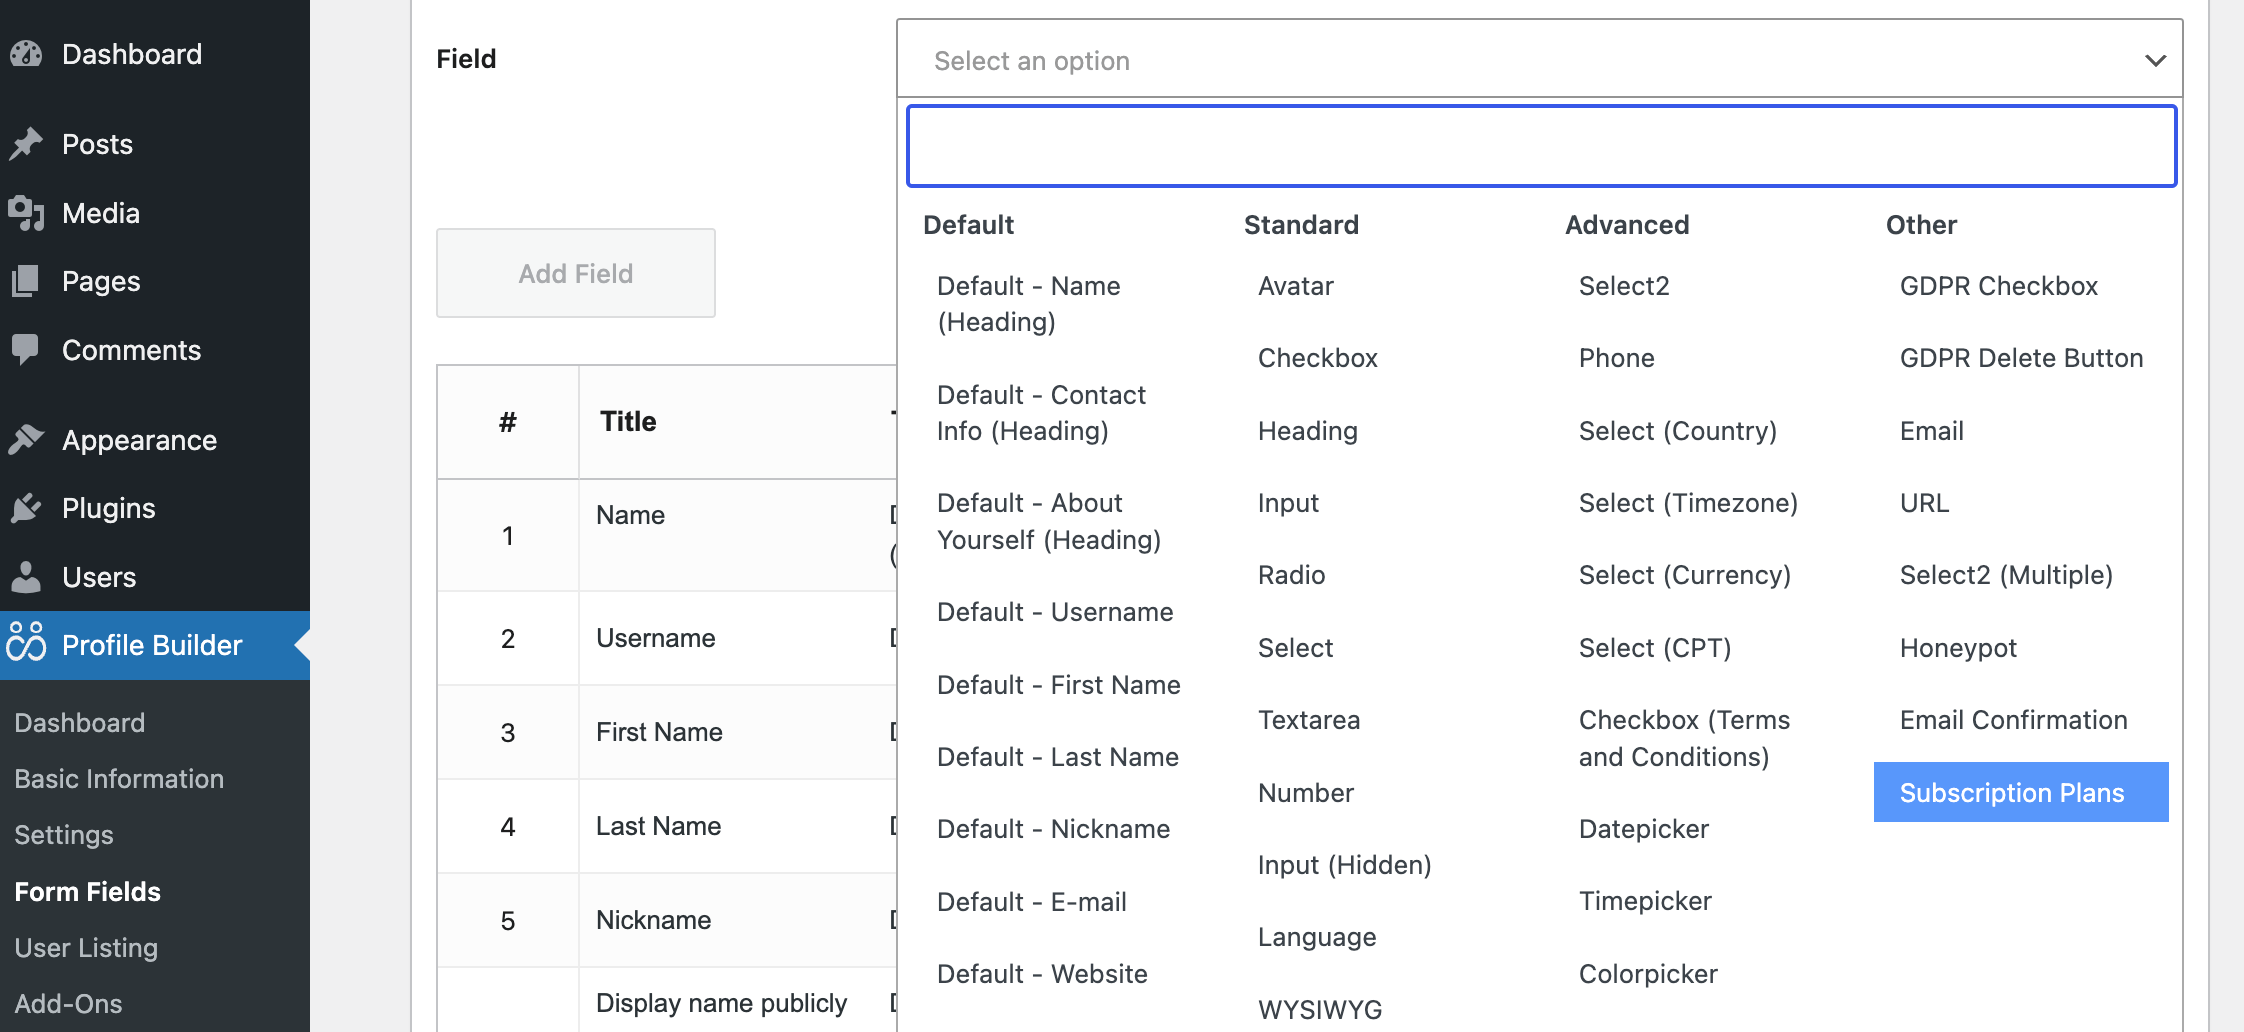The image size is (2244, 1032).
Task: Open Profile Builder Settings submenu
Action: (x=64, y=834)
